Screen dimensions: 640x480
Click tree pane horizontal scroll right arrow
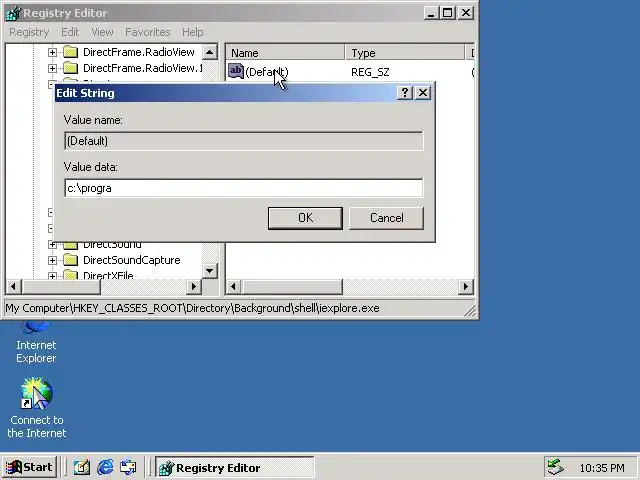tap(194, 287)
